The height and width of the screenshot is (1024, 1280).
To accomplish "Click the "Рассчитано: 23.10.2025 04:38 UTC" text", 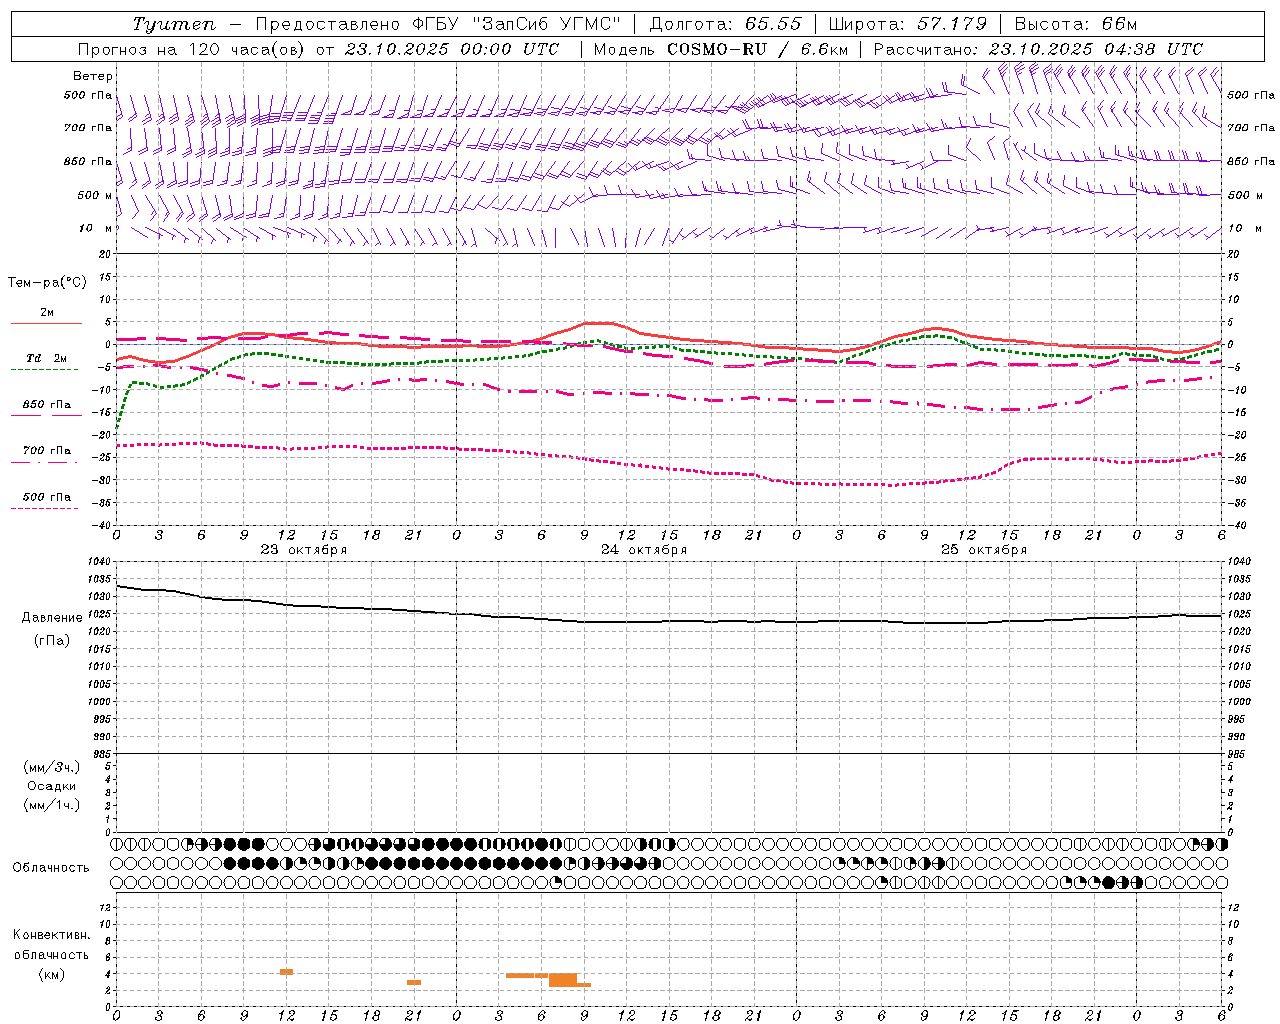I will (x=1038, y=49).
